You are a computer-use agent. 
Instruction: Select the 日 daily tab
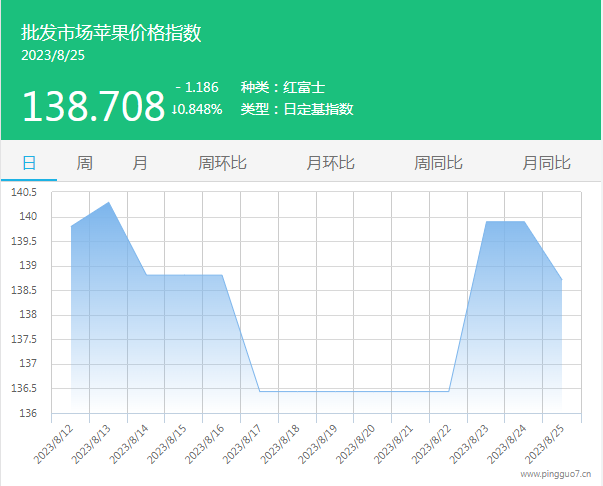(x=29, y=163)
